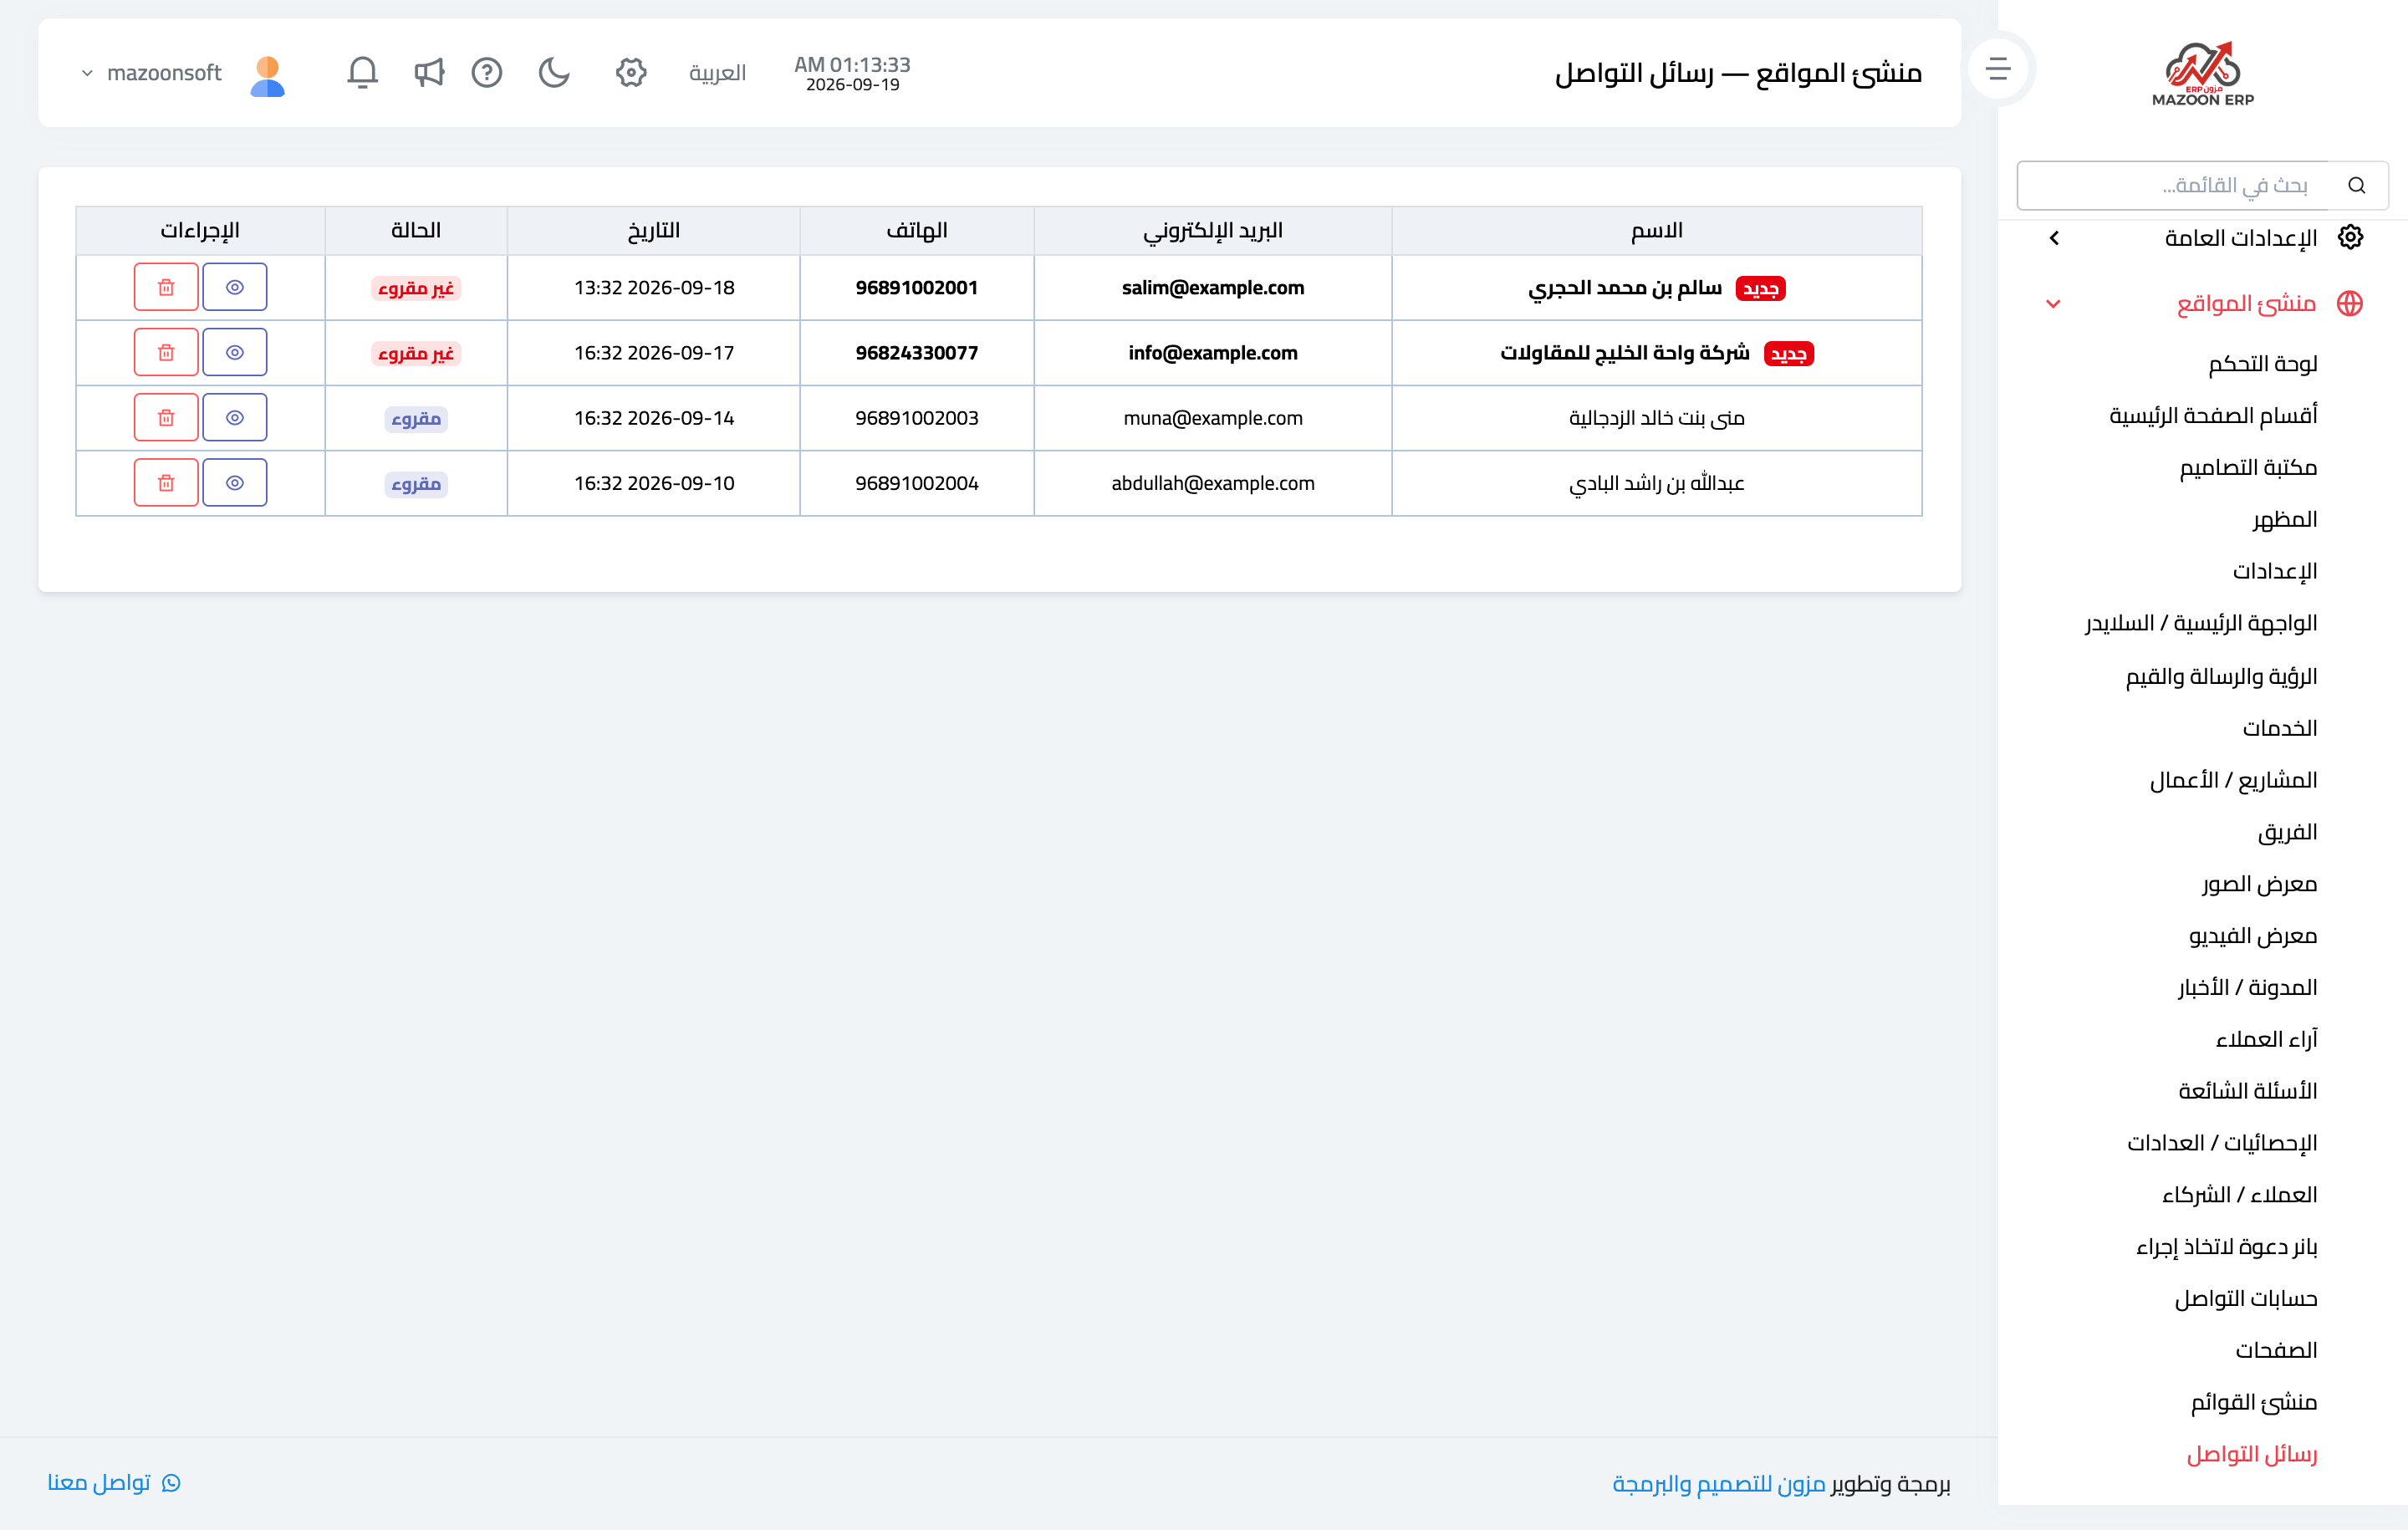
Task: Open مكتبة التصاميم menu item
Action: 2248,467
